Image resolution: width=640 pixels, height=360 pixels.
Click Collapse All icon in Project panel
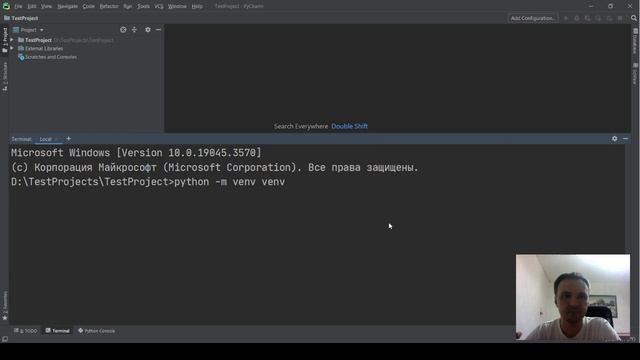point(134,30)
